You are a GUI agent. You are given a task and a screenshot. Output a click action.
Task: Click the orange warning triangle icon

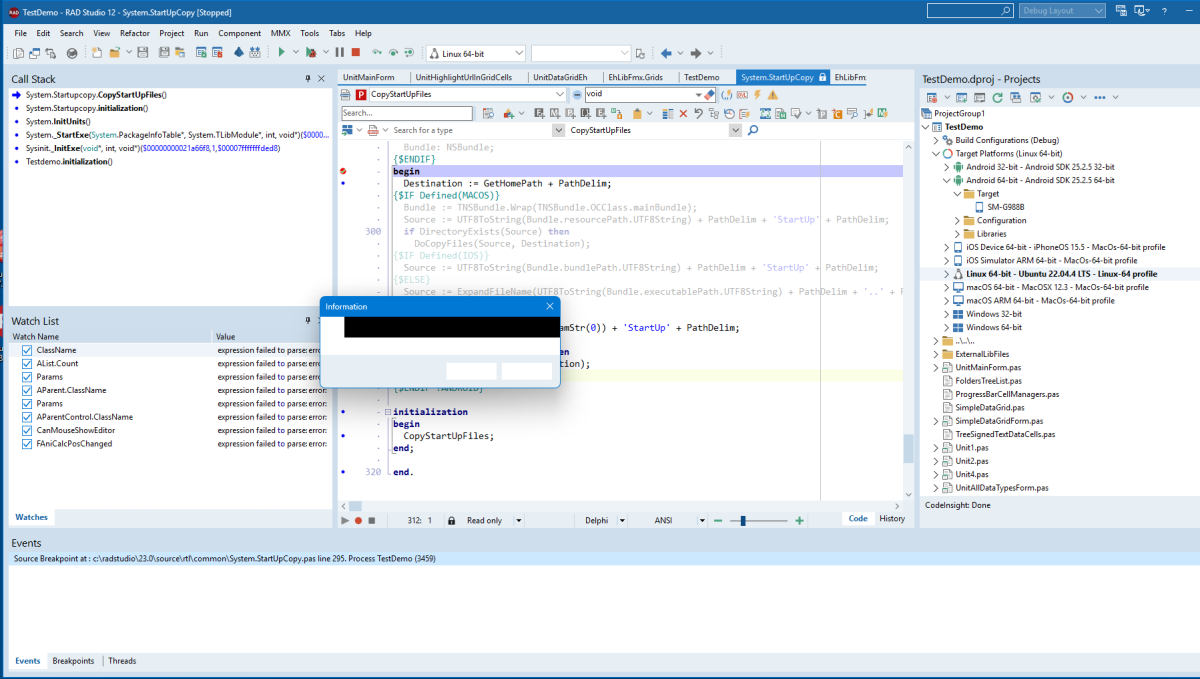(x=772, y=94)
